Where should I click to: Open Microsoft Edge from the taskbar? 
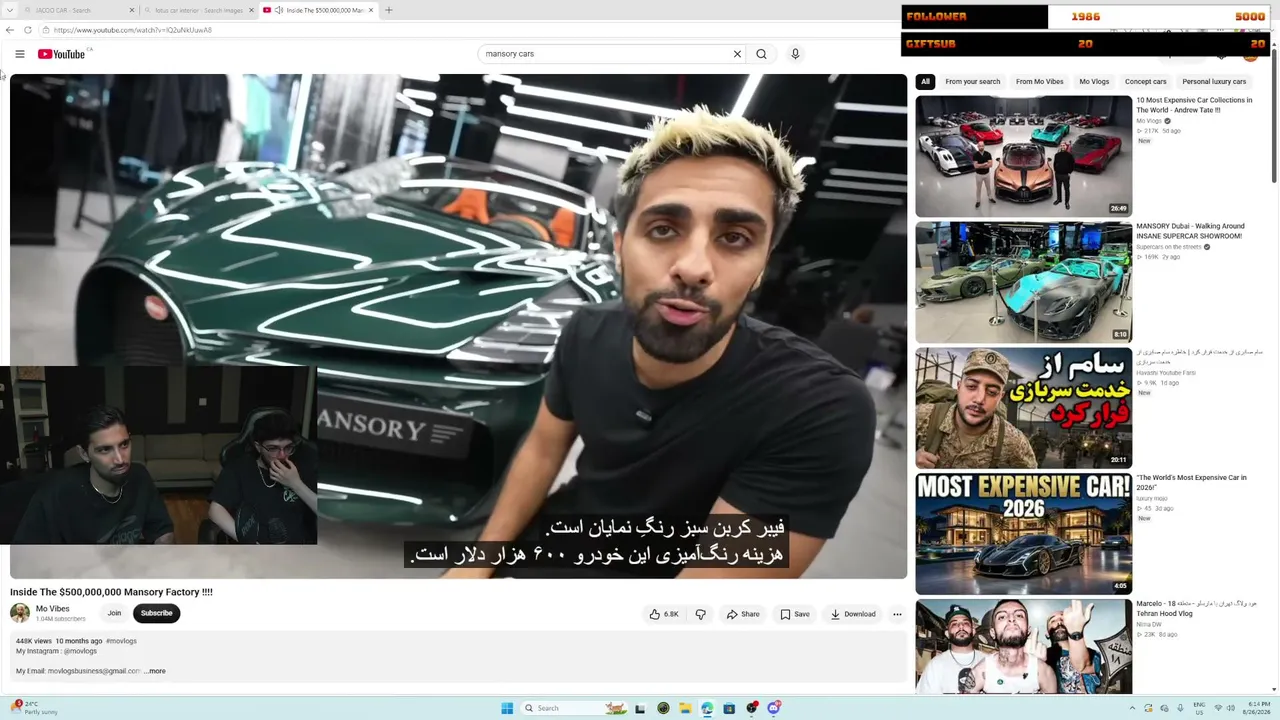[x=707, y=708]
